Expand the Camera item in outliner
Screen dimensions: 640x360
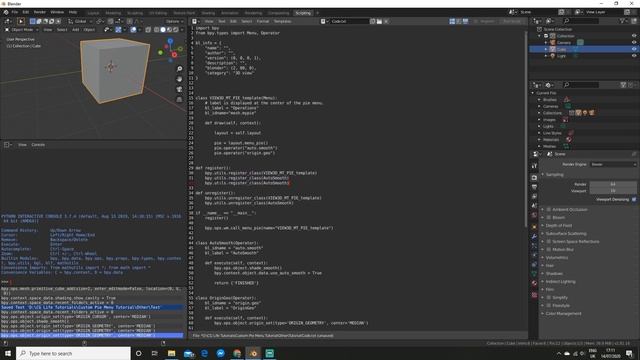tap(546, 42)
